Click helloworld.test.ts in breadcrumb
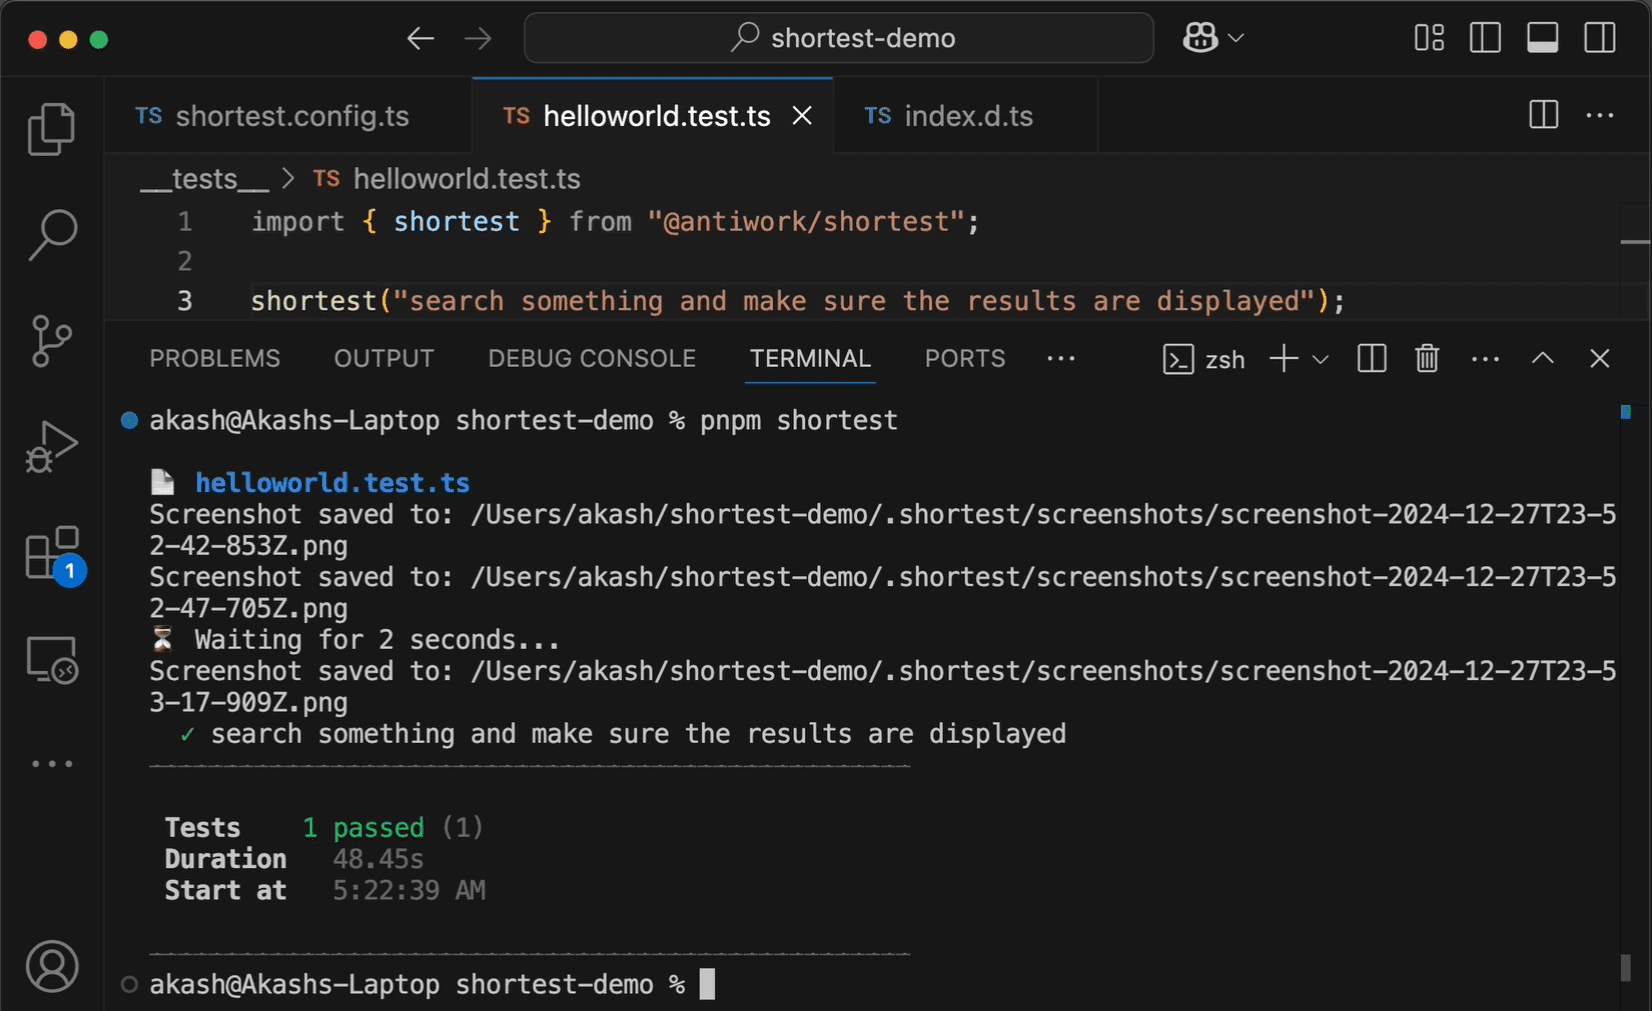 pos(467,179)
